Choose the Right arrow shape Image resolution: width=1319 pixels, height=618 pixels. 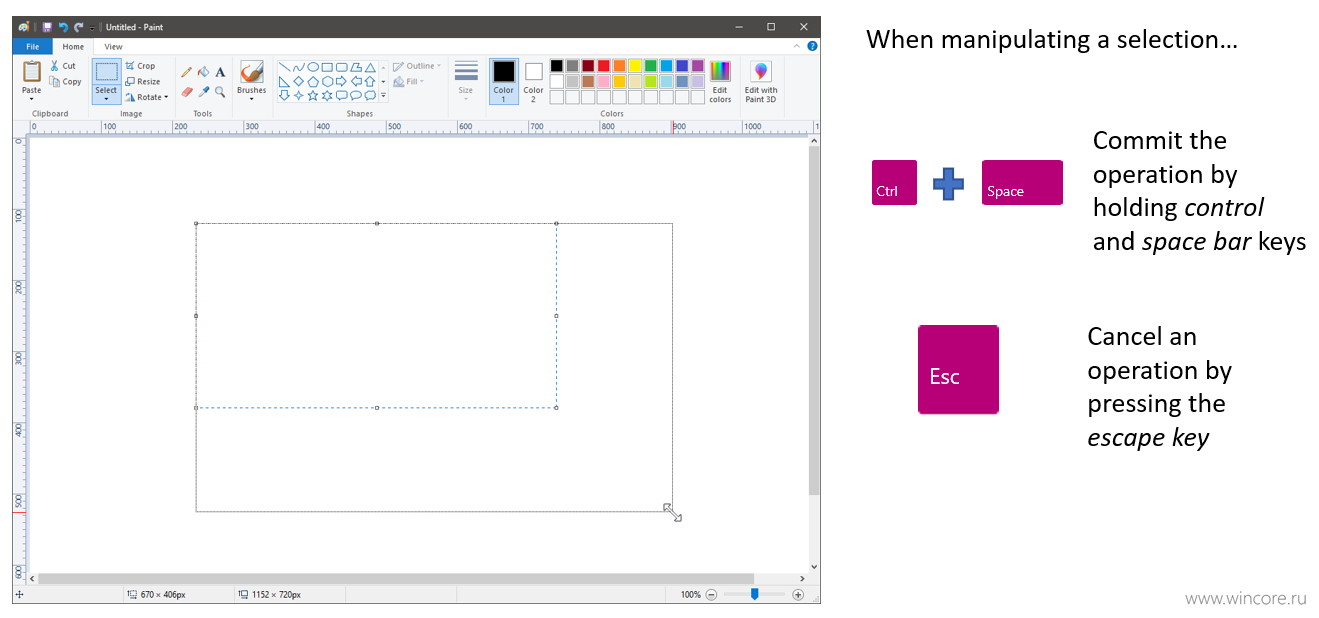pos(341,81)
